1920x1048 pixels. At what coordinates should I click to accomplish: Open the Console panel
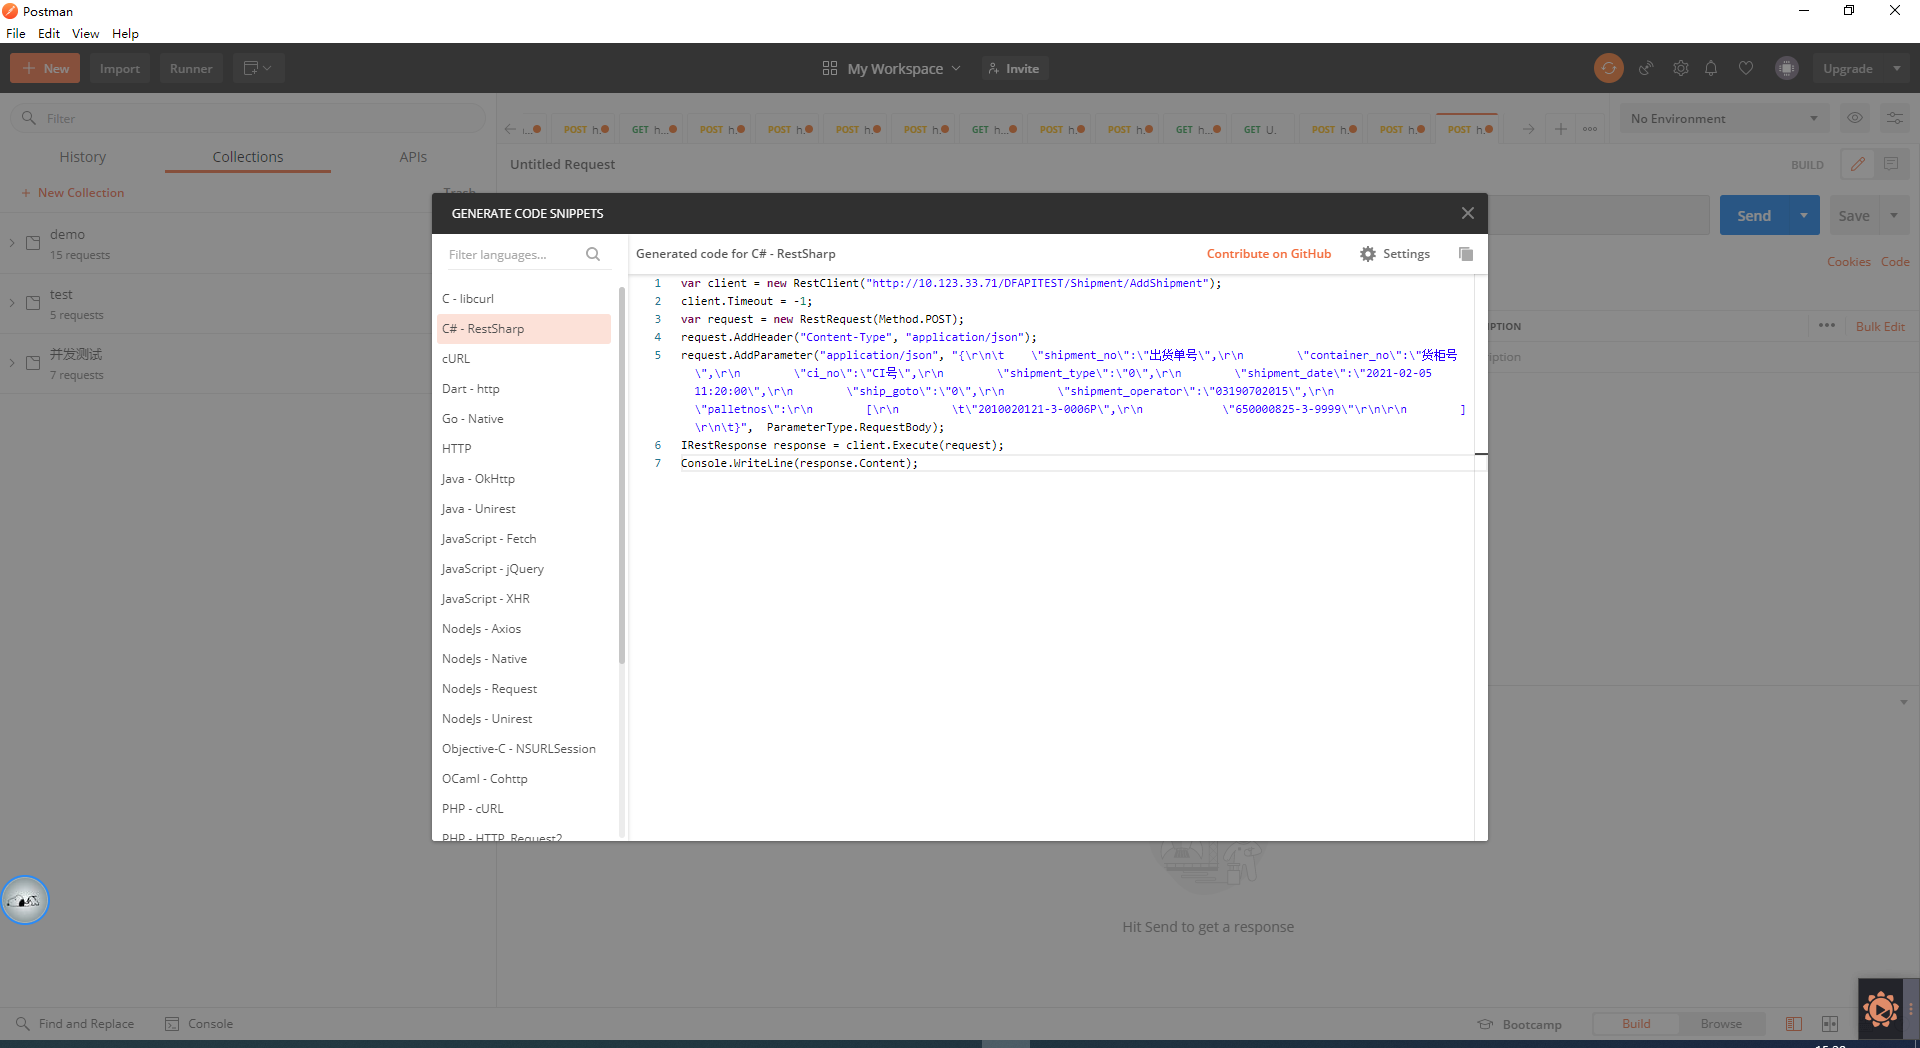tap(199, 1023)
